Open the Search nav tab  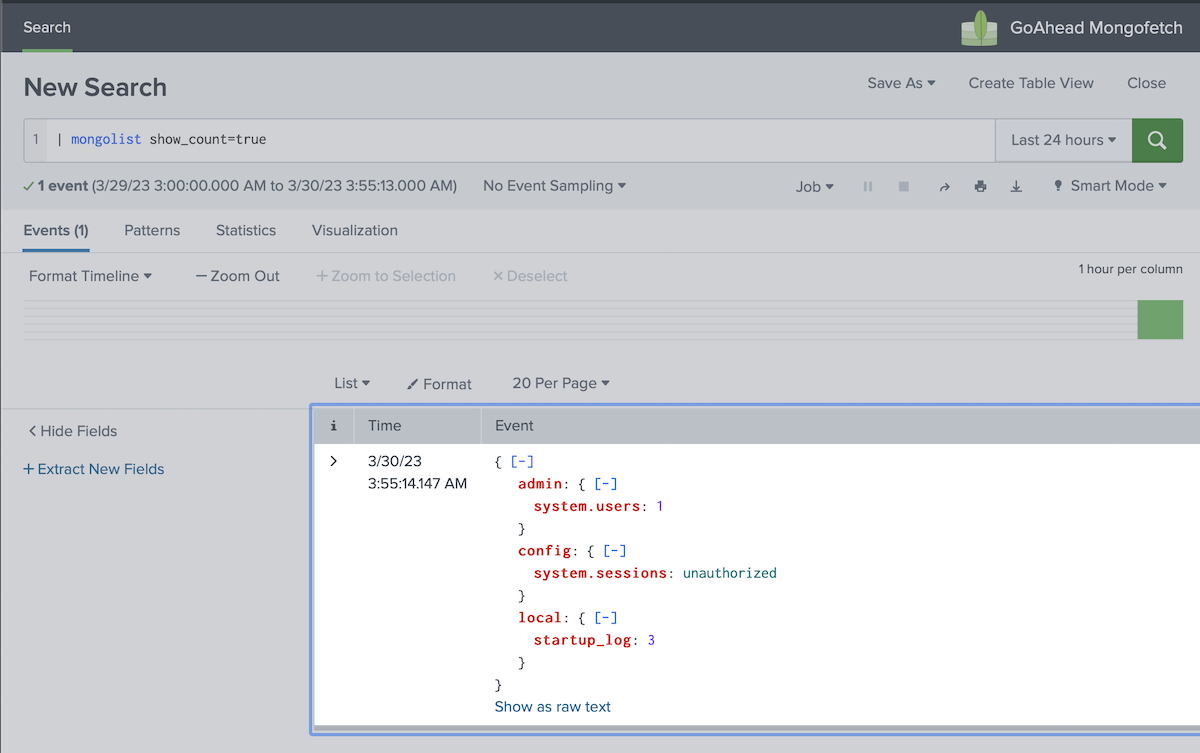click(x=47, y=27)
